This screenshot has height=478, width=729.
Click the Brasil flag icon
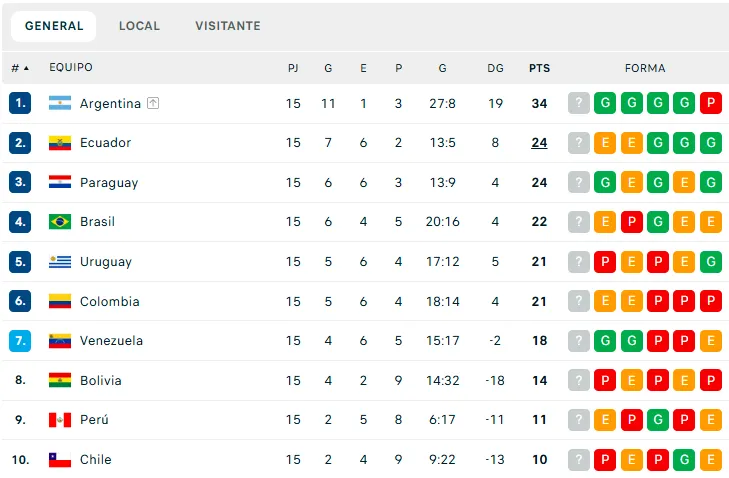click(x=60, y=222)
